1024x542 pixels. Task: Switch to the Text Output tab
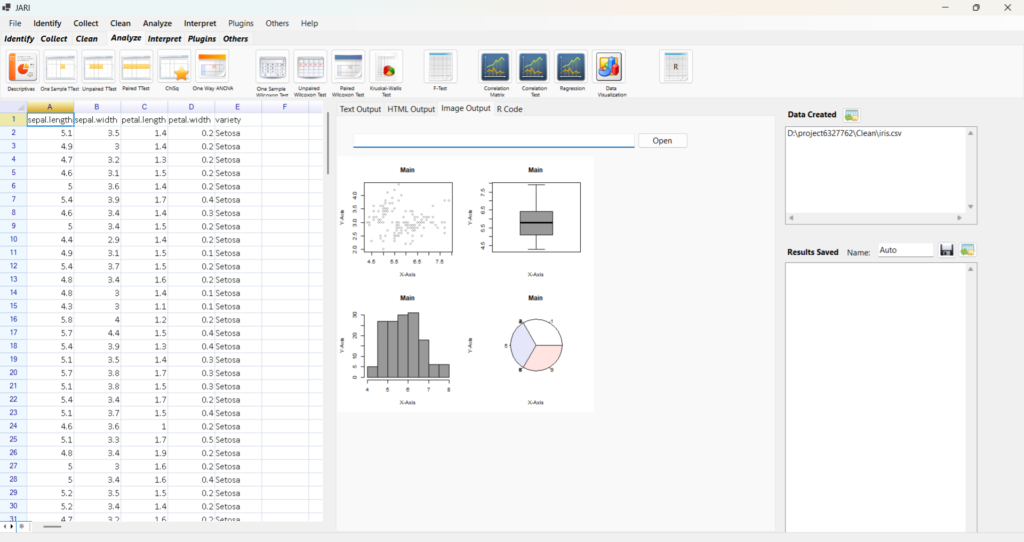point(360,109)
